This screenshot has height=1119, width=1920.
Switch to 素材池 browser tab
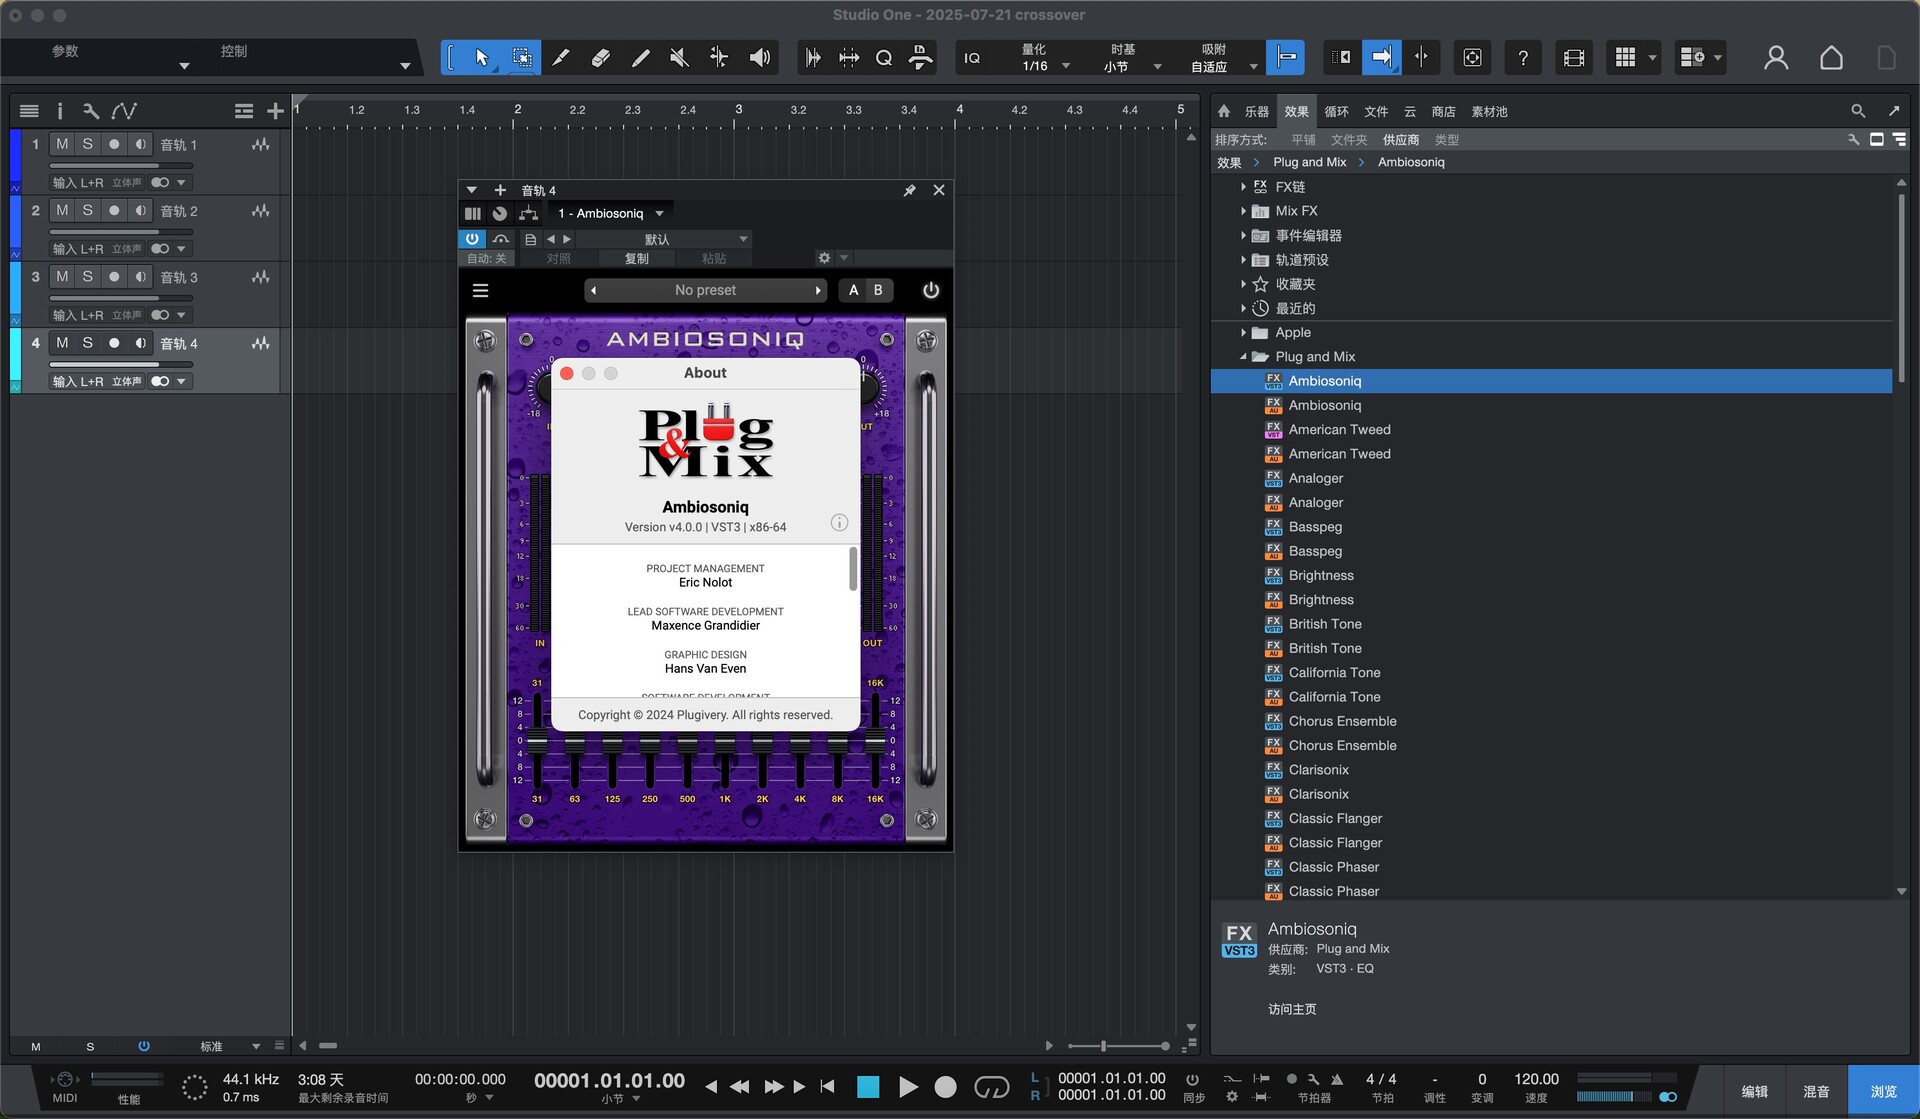[x=1489, y=112]
